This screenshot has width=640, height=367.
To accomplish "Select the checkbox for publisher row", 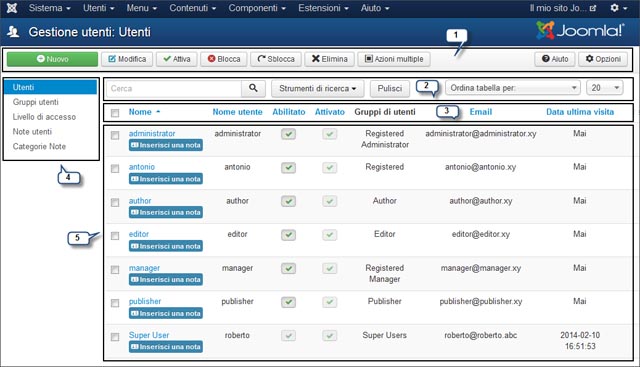I will point(115,303).
